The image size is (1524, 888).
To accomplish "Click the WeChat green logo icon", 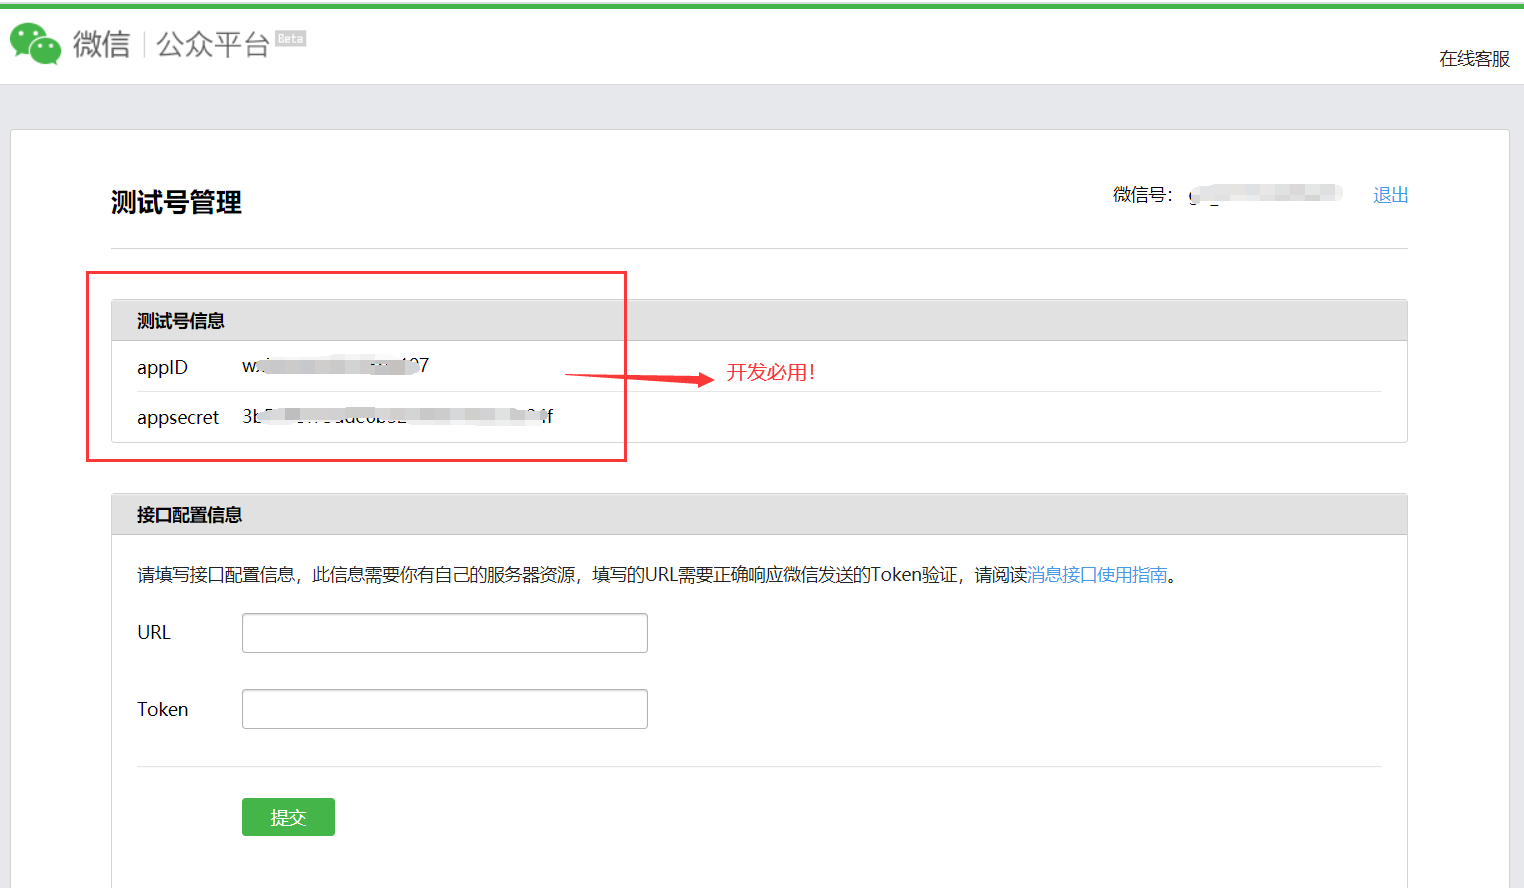I will click(36, 44).
